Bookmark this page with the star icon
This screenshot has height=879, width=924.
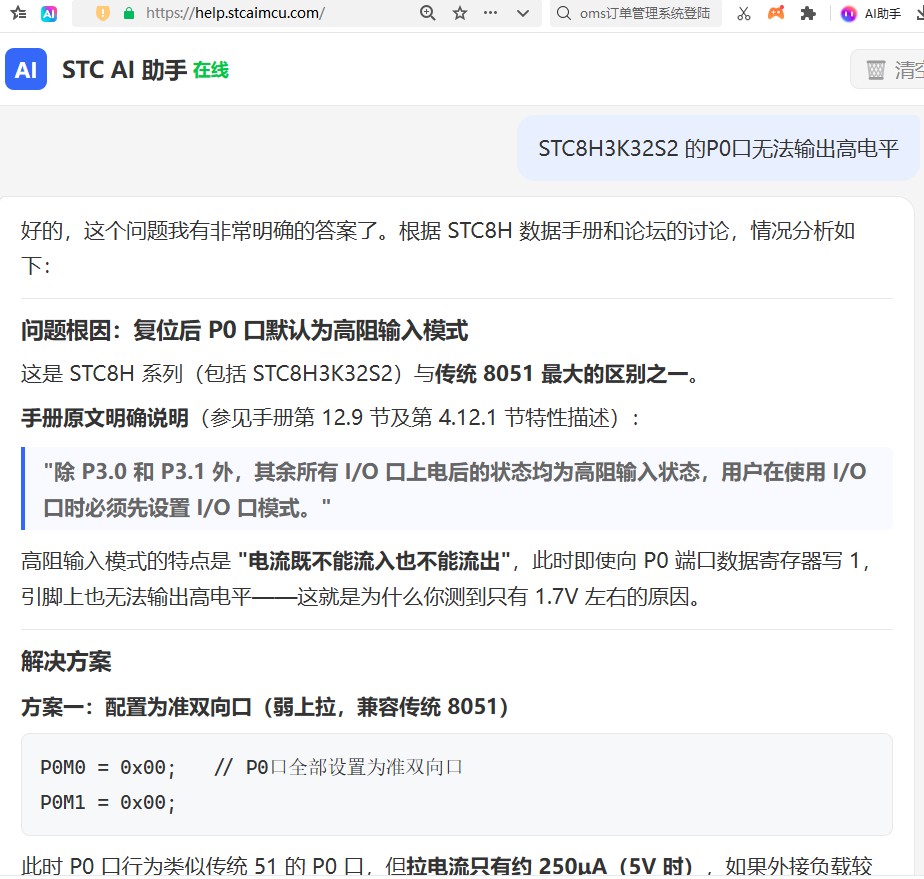460,13
